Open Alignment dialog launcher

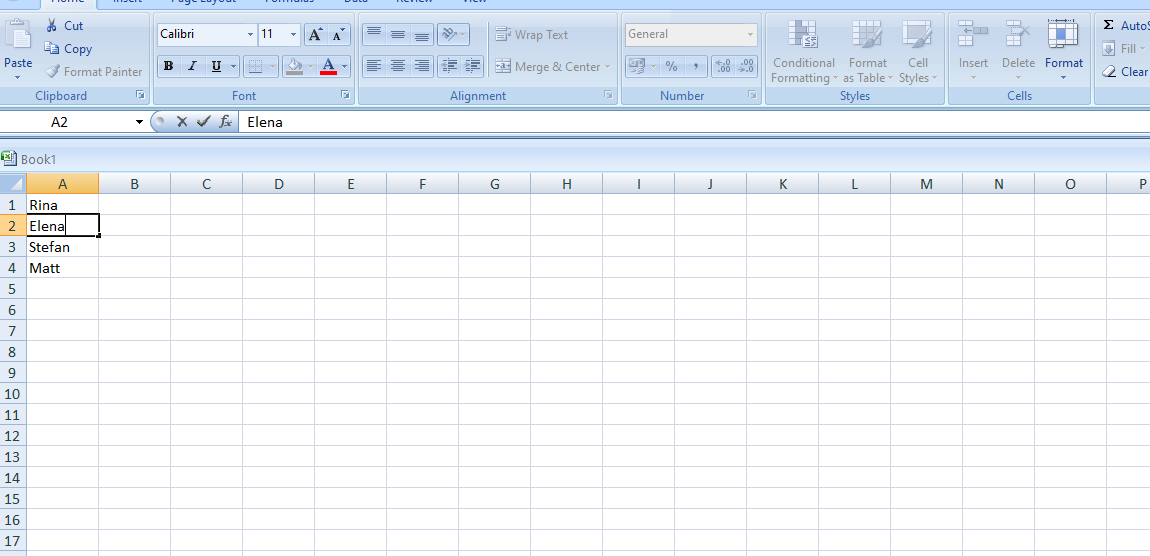pyautogui.click(x=607, y=95)
